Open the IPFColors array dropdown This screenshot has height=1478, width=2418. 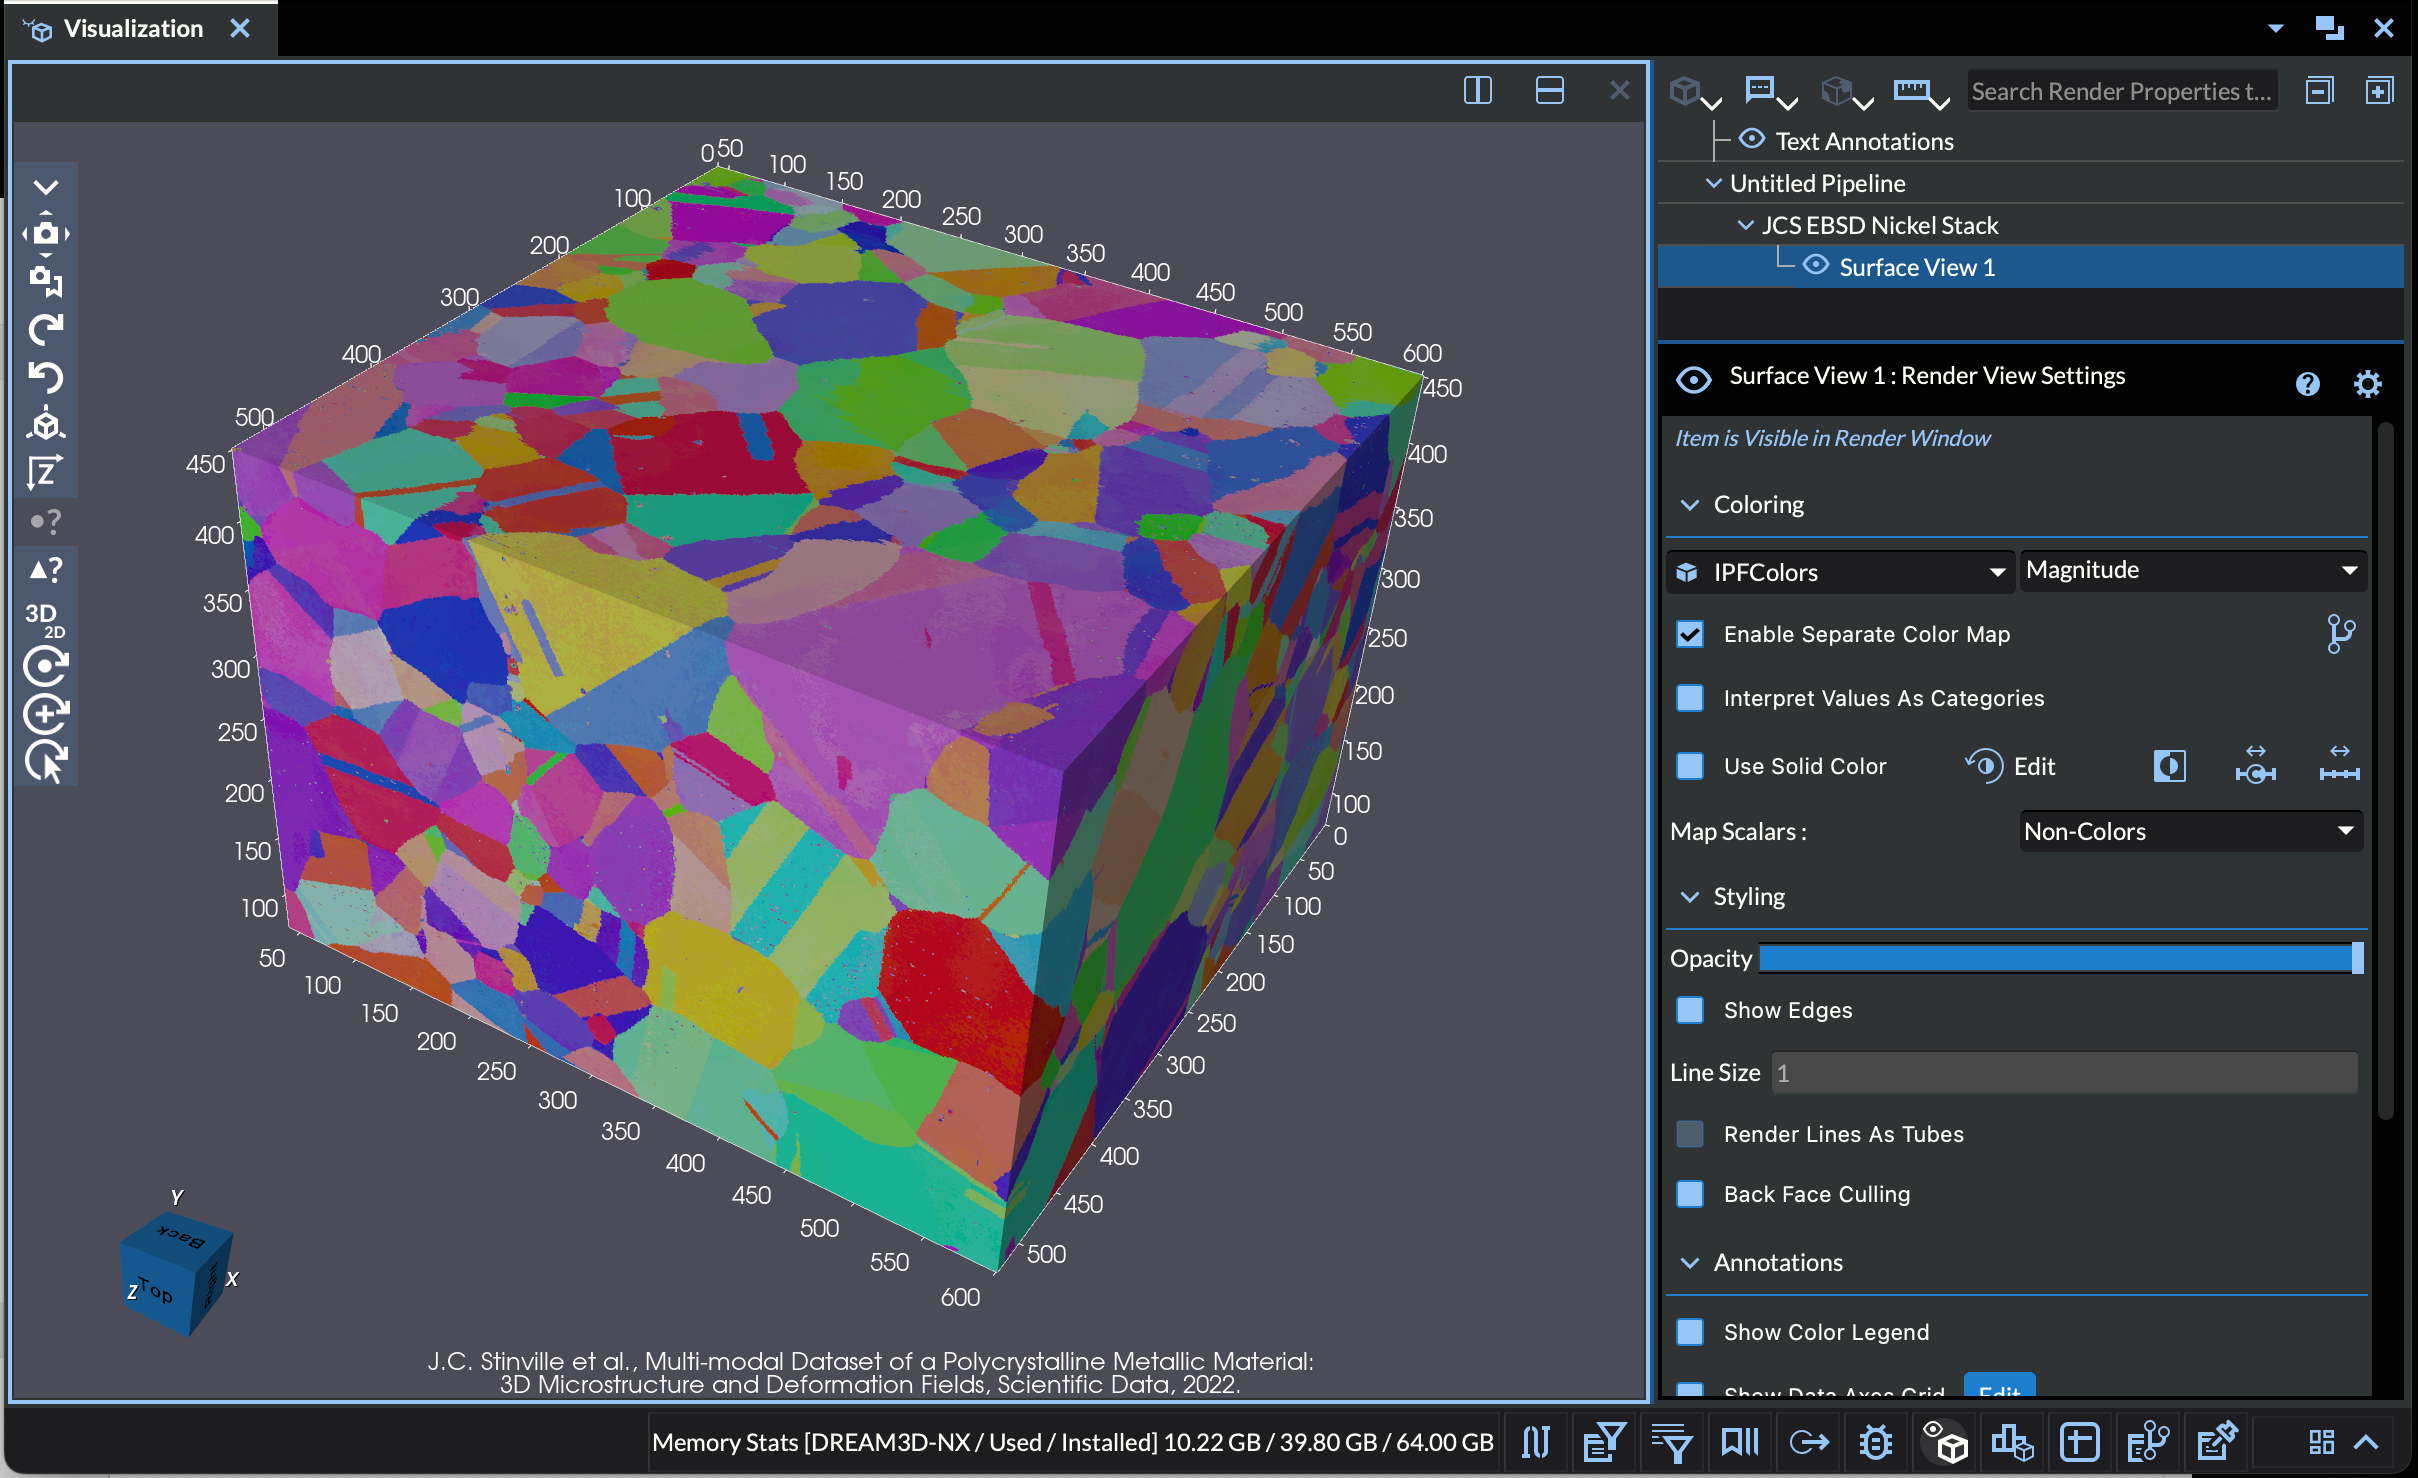pos(1840,572)
